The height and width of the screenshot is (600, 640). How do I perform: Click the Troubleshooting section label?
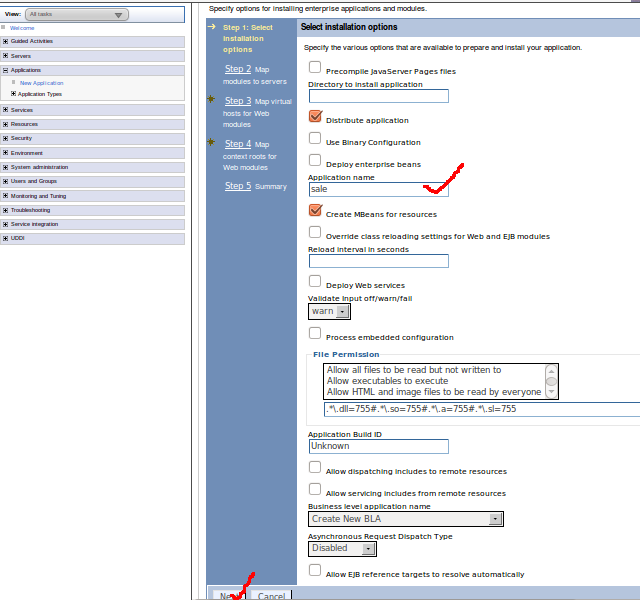(31, 210)
